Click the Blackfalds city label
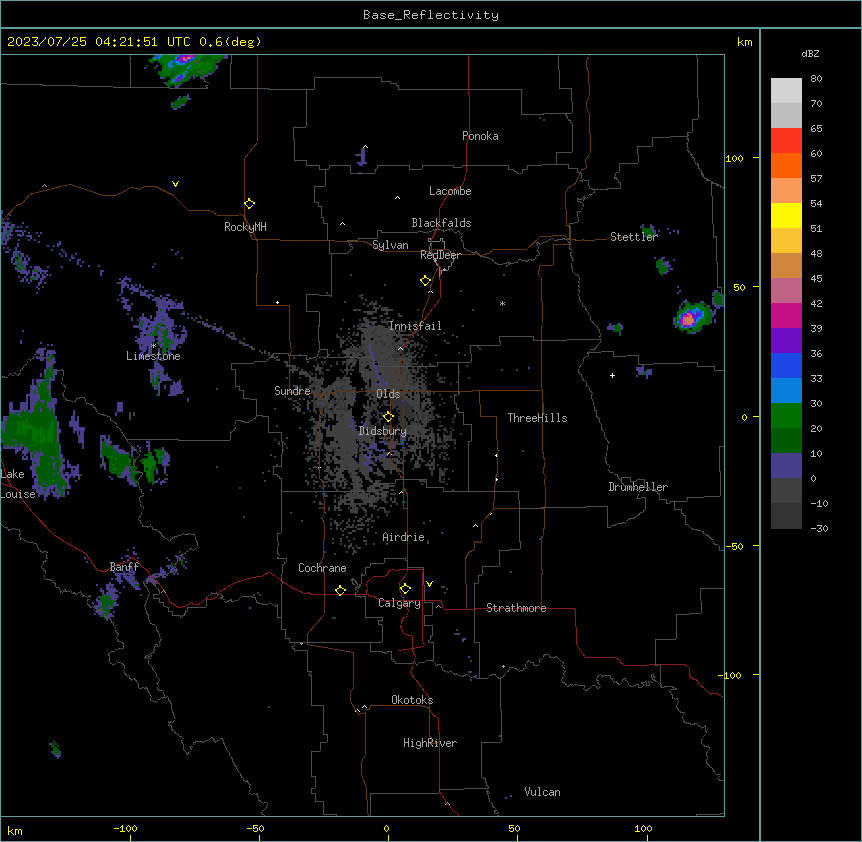Image resolution: width=862 pixels, height=842 pixels. coord(441,223)
